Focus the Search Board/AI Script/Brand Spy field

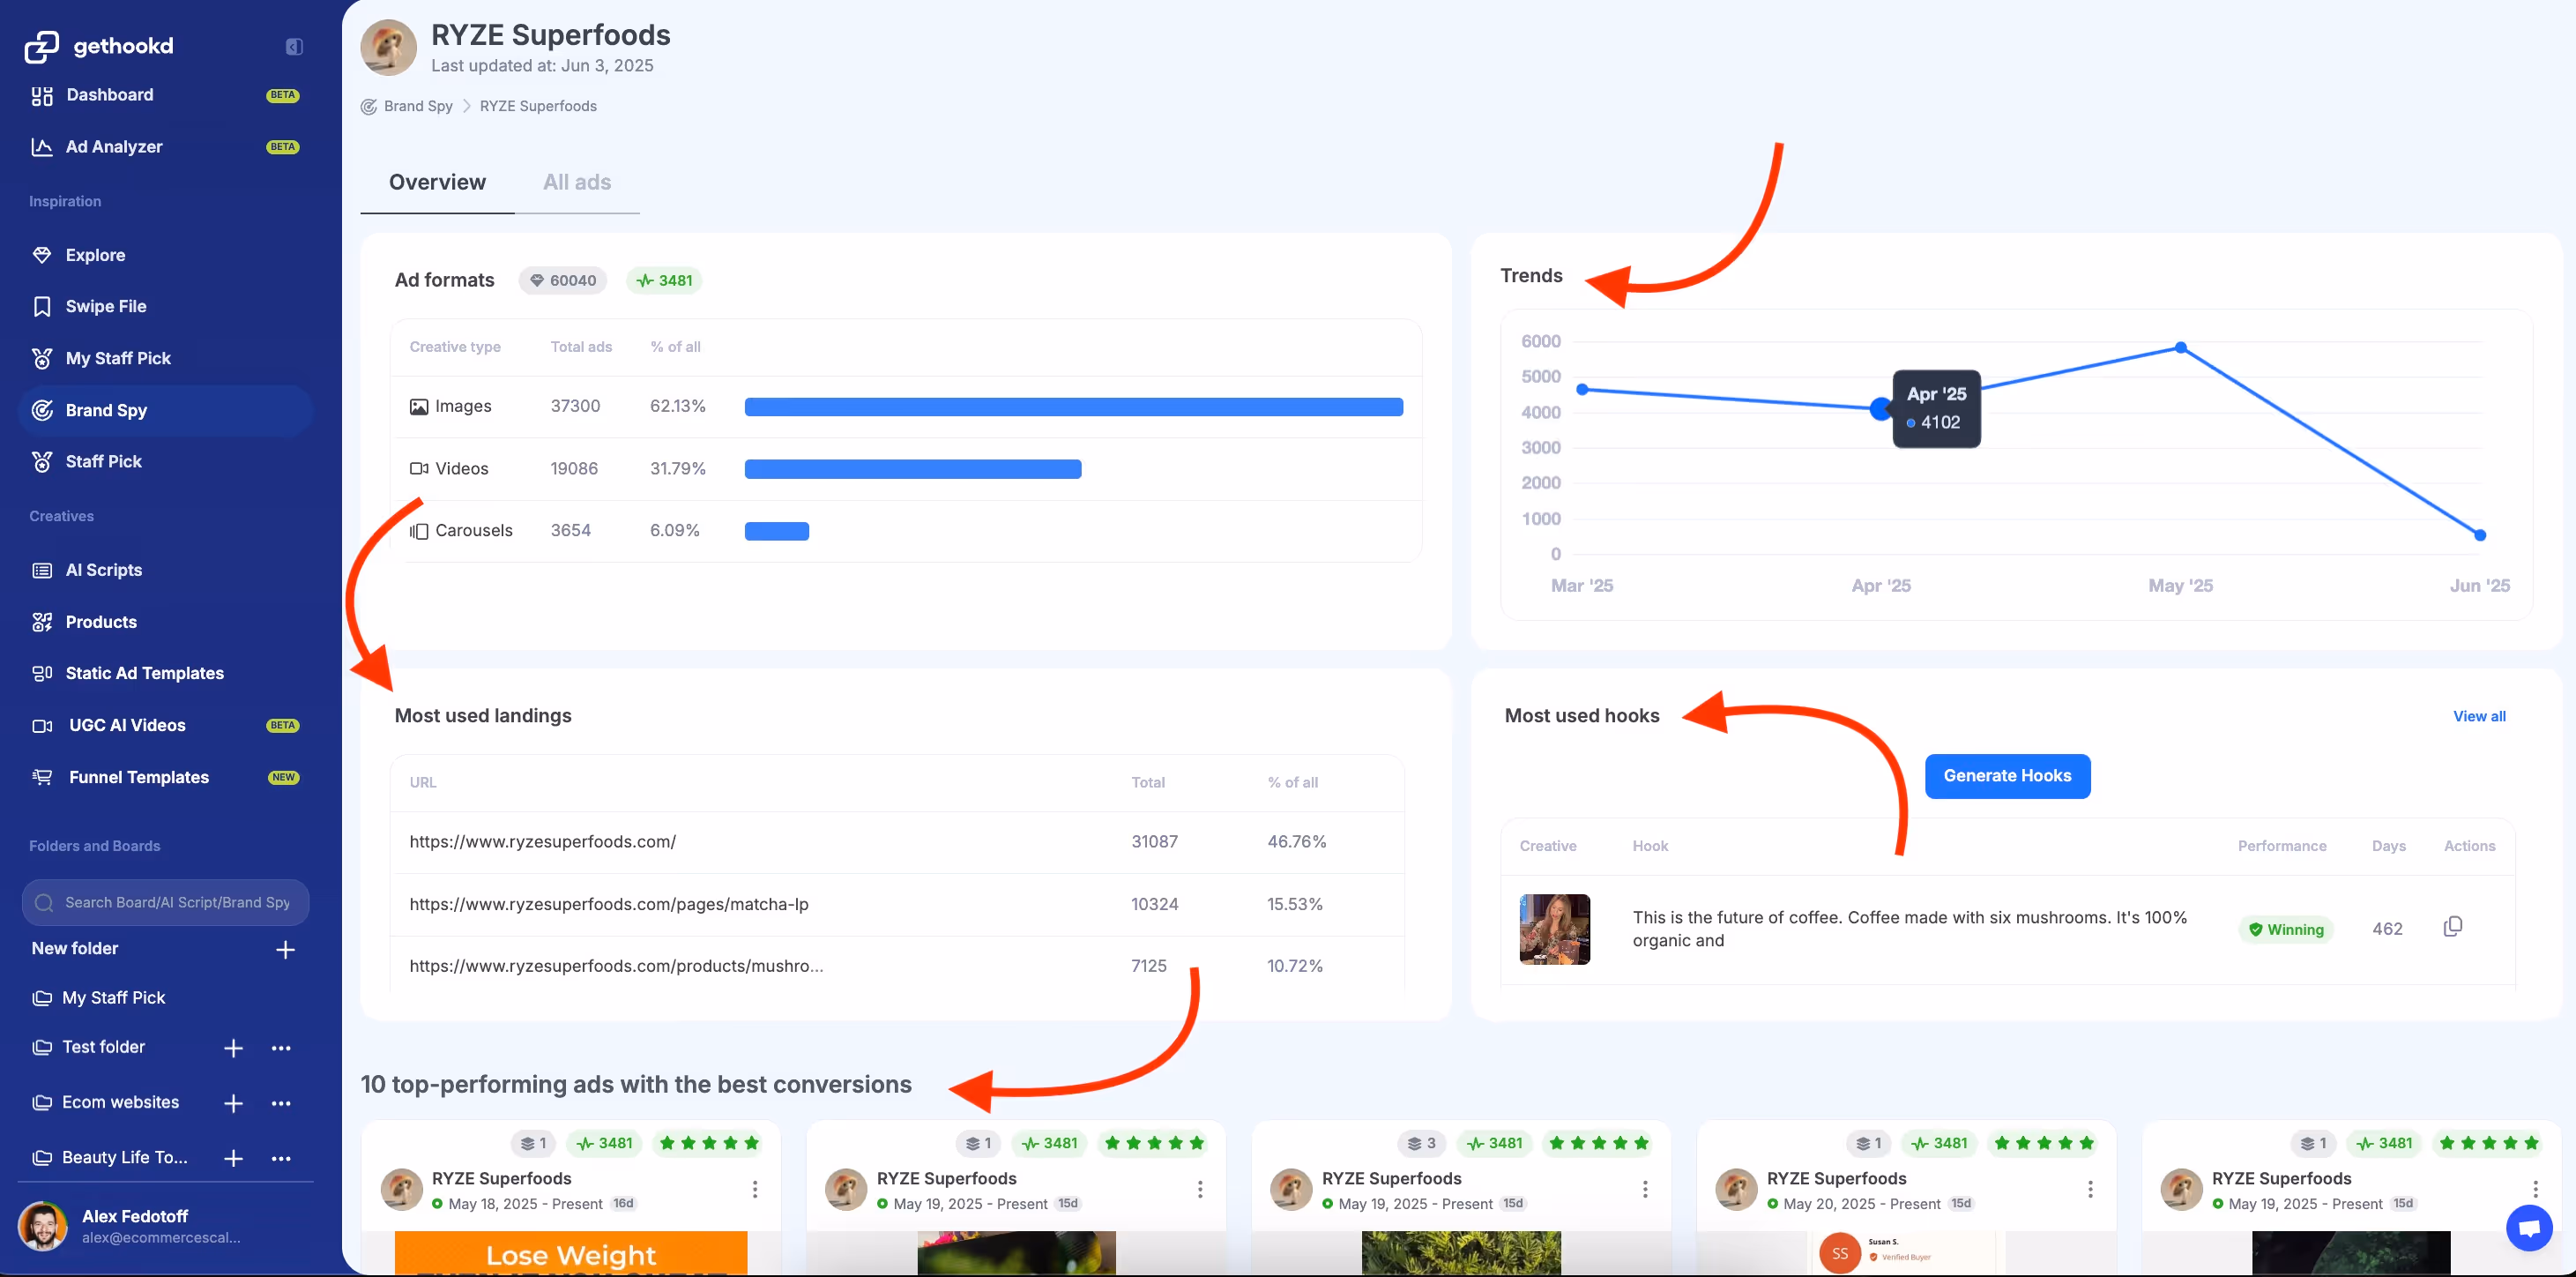165,902
